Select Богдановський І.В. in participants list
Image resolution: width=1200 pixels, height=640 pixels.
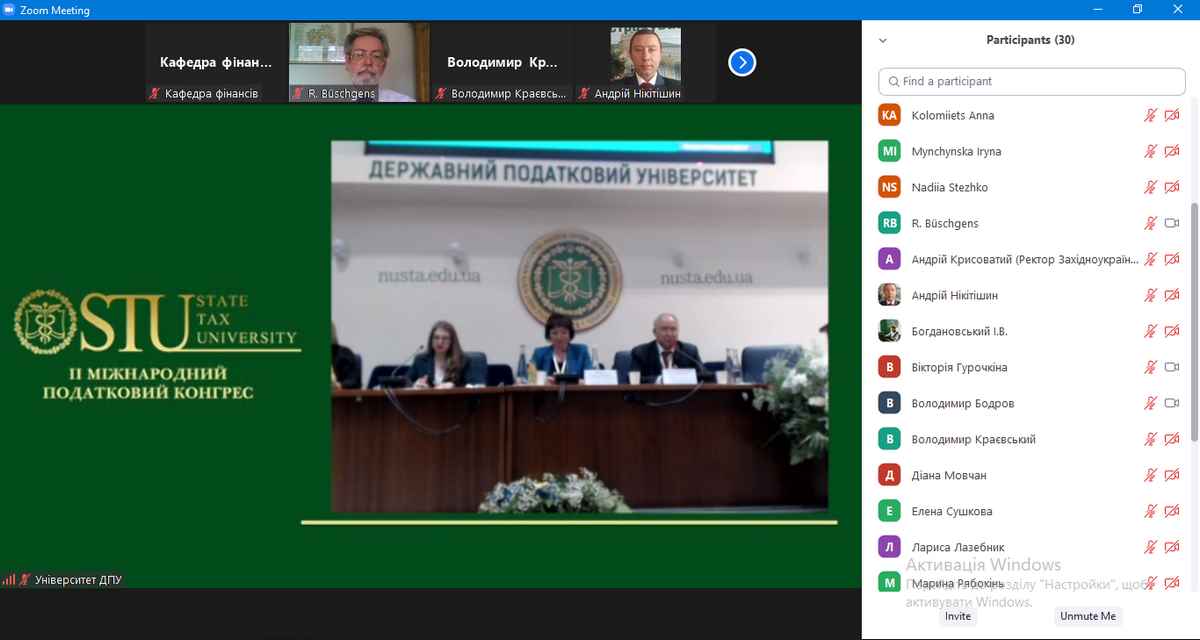pyautogui.click(x=951, y=332)
